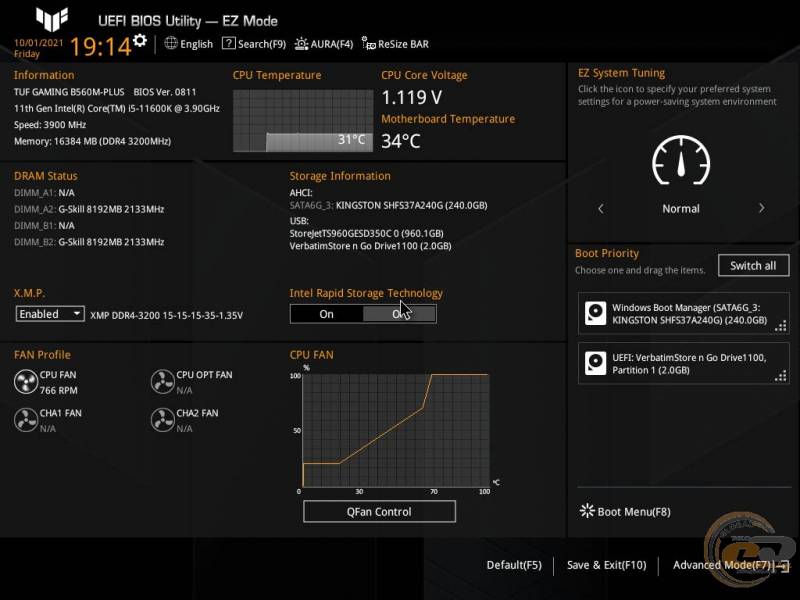Image resolution: width=800 pixels, height=600 pixels.
Task: Open the X.M.P. Enabled dropdown
Action: [50, 314]
